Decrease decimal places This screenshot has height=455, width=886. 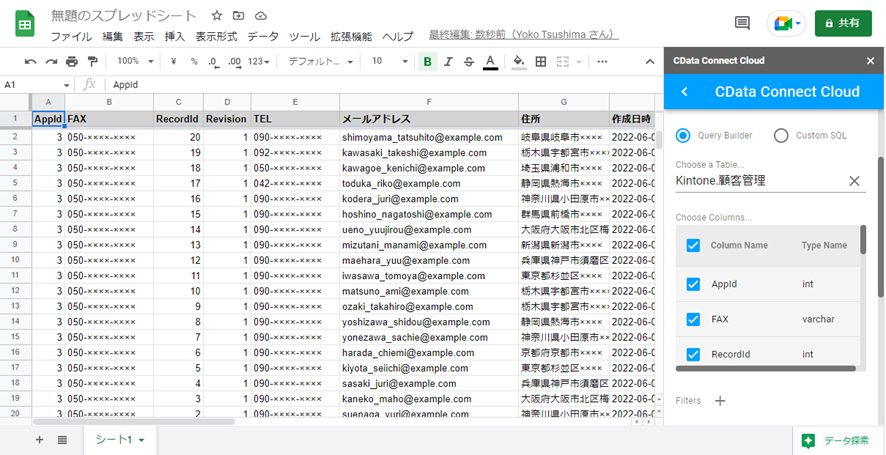click(x=212, y=62)
